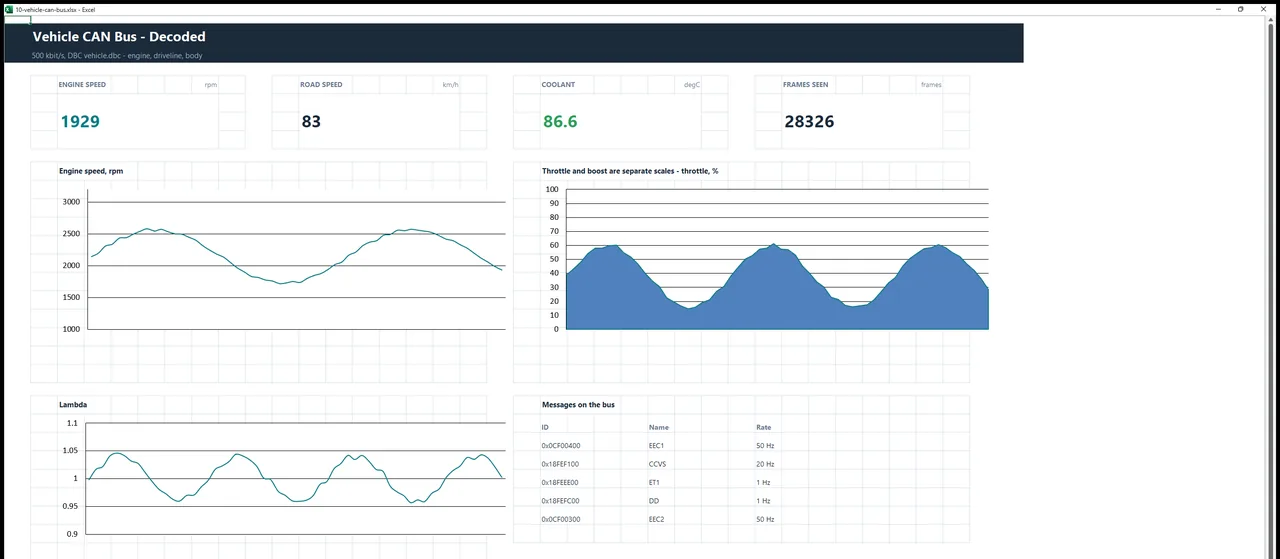Click the 1.05 axis label on Lambda chart
The width and height of the screenshot is (1280, 559).
coord(70,451)
